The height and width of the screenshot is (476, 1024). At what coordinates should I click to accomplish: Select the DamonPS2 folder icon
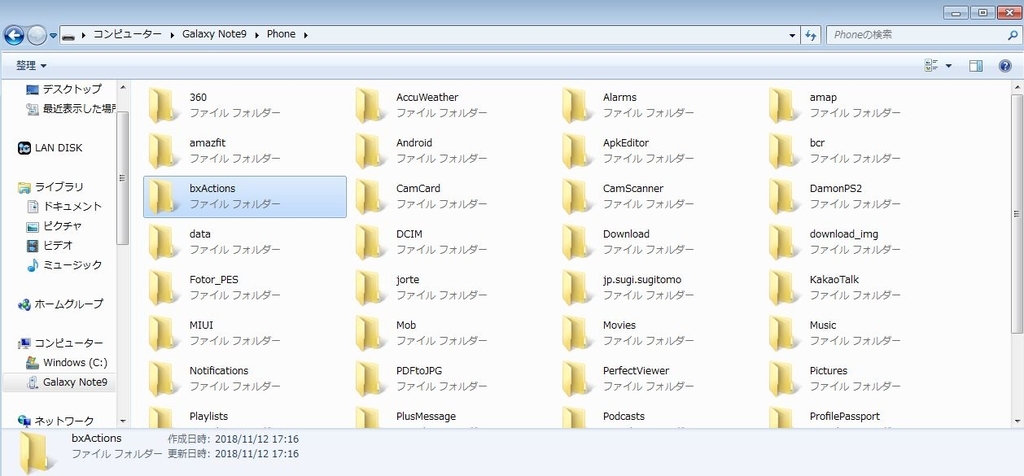coord(784,196)
